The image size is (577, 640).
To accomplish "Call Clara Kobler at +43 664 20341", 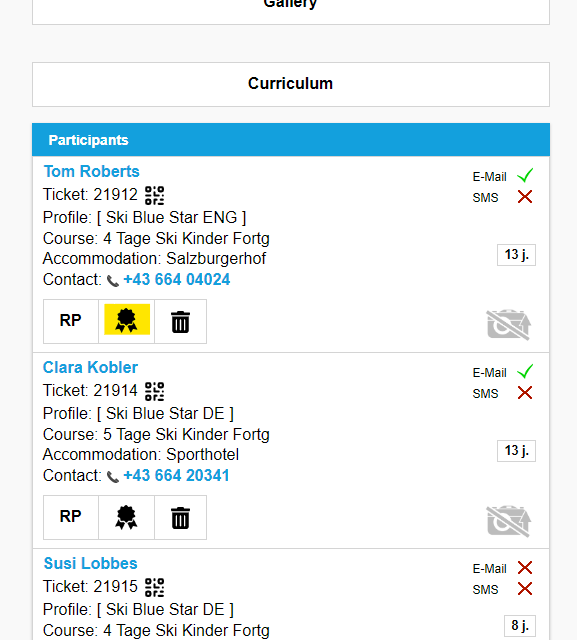I will coord(176,476).
